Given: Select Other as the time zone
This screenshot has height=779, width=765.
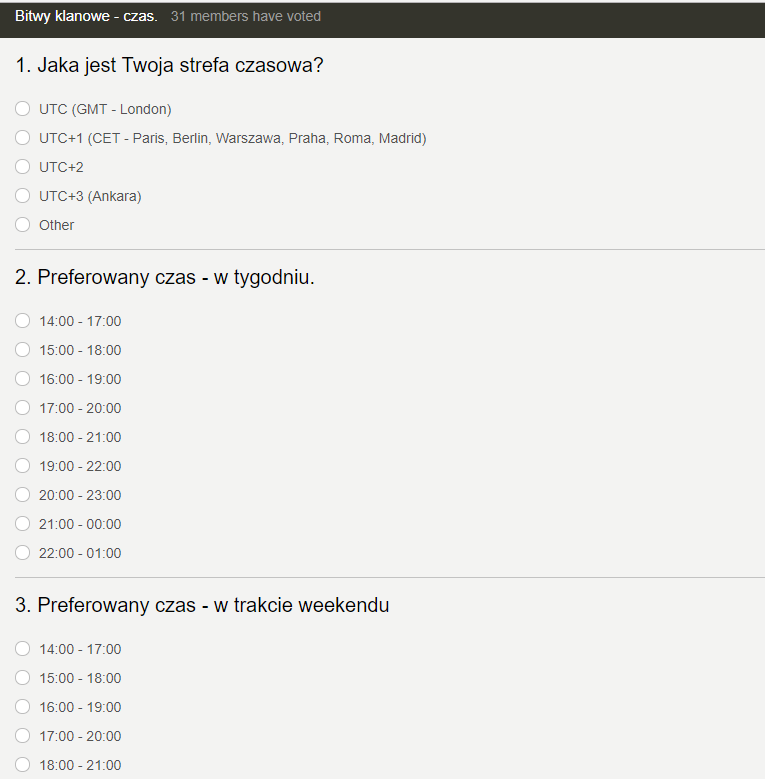Looking at the screenshot, I should pyautogui.click(x=23, y=225).
